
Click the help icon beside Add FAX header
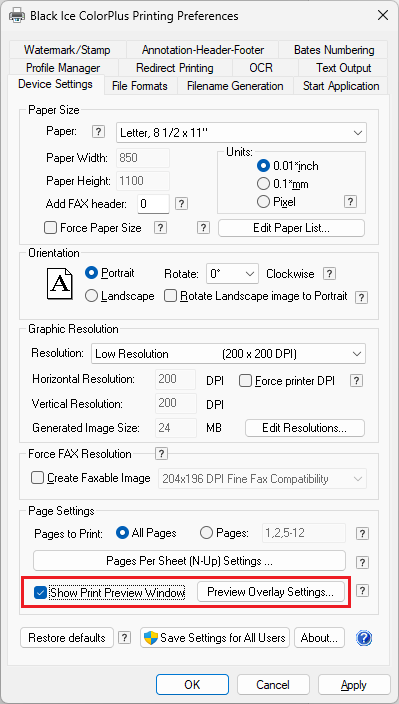click(x=181, y=203)
